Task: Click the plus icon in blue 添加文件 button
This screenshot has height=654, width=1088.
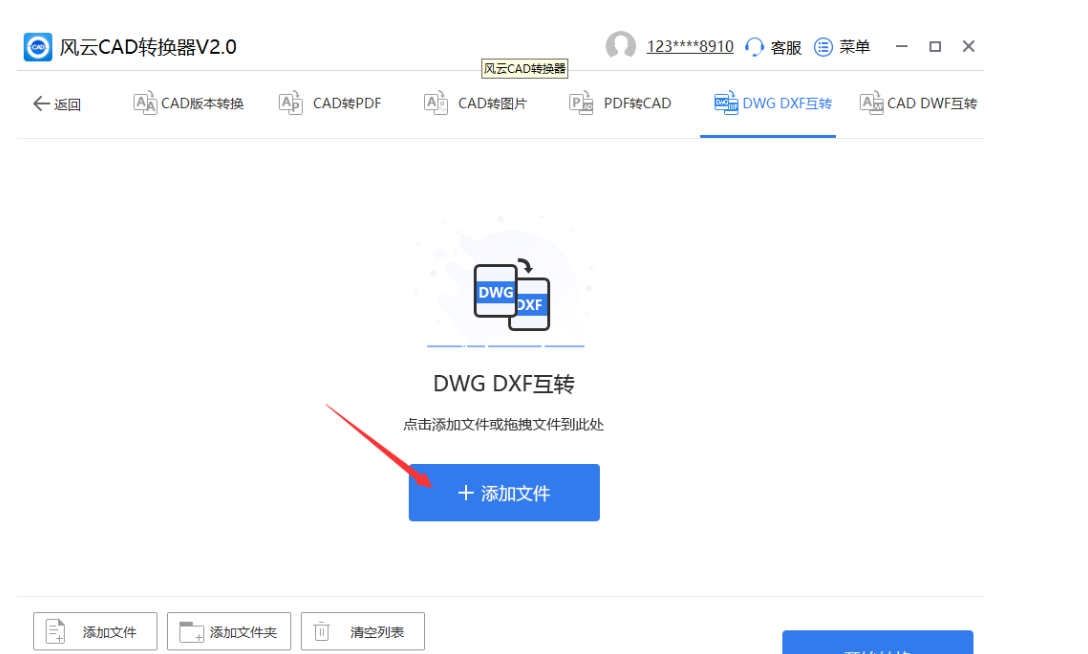Action: pyautogui.click(x=466, y=493)
